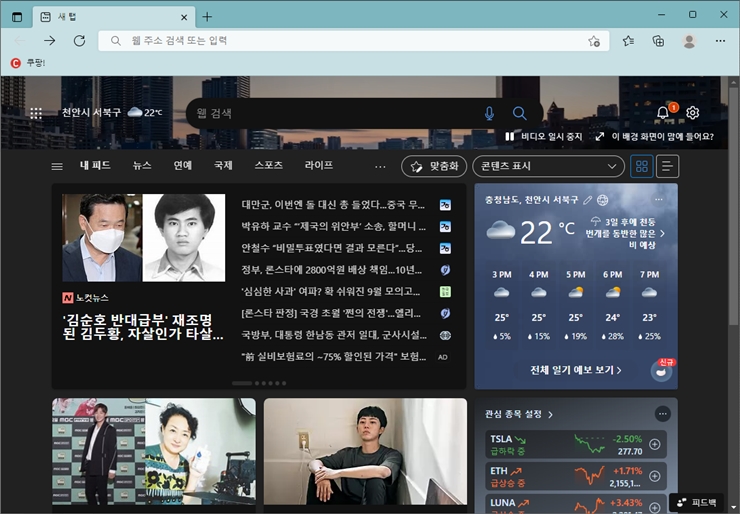740x514 pixels.
Task: Switch to grid layout view
Action: point(642,166)
